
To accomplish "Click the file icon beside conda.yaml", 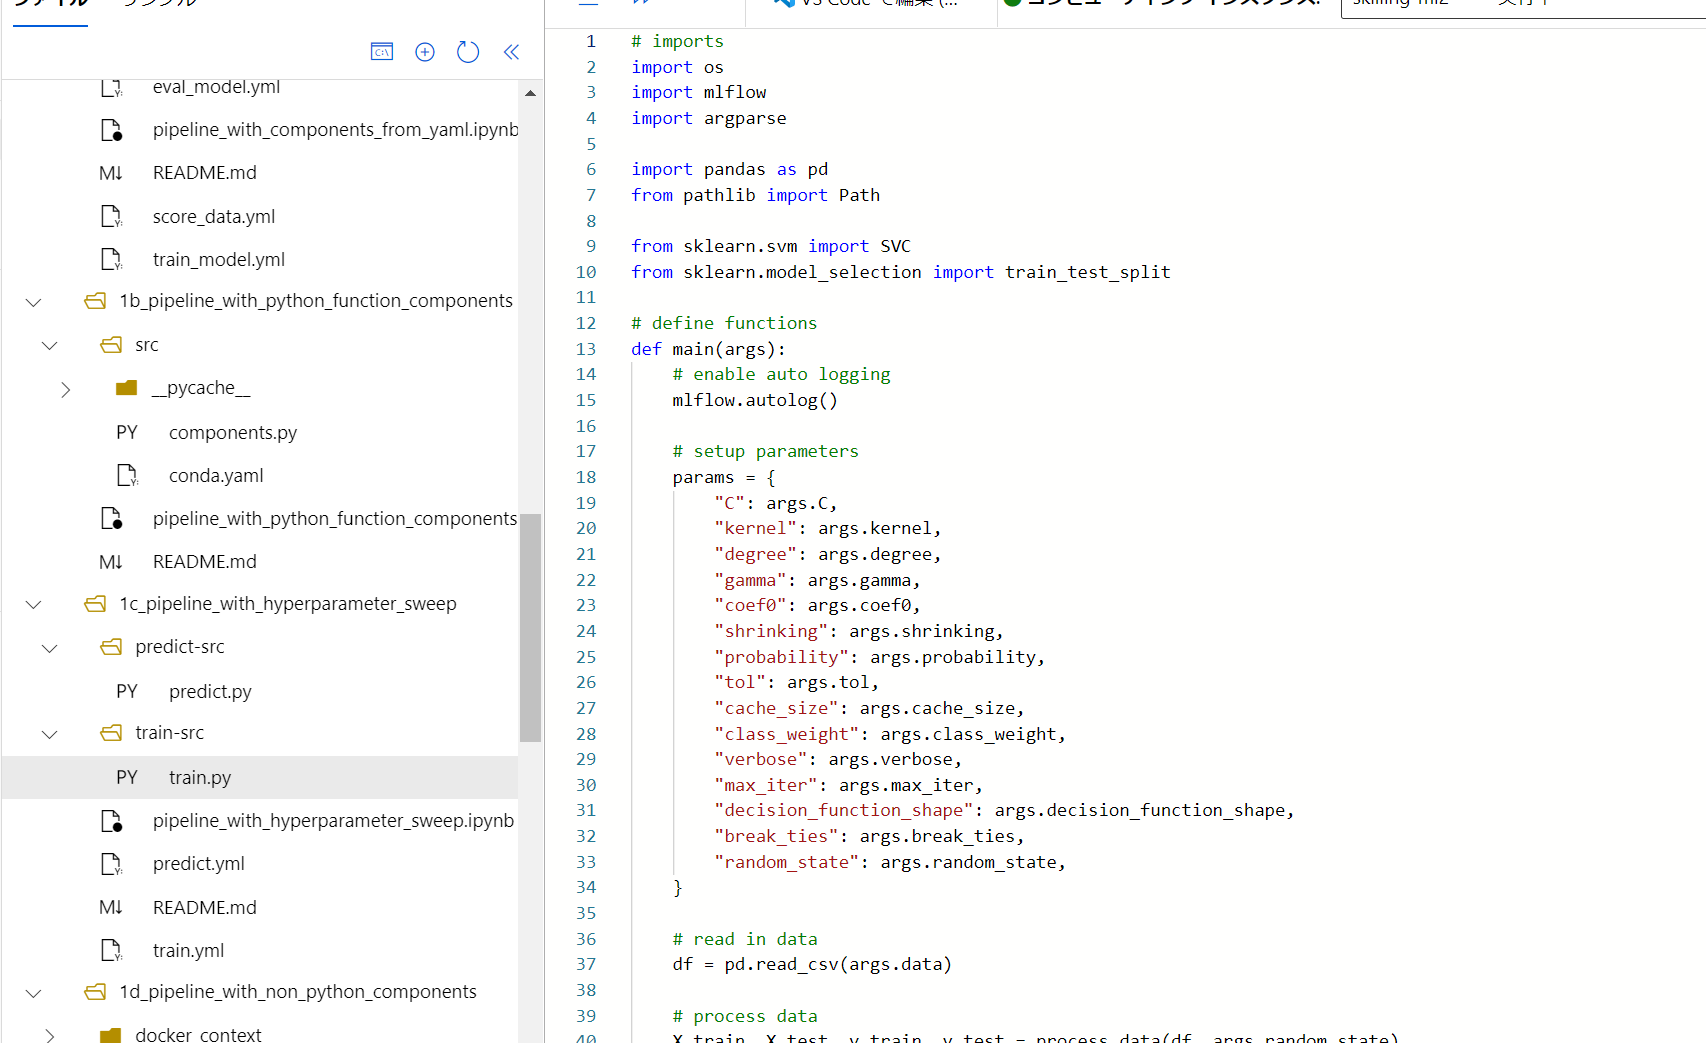I will [128, 476].
